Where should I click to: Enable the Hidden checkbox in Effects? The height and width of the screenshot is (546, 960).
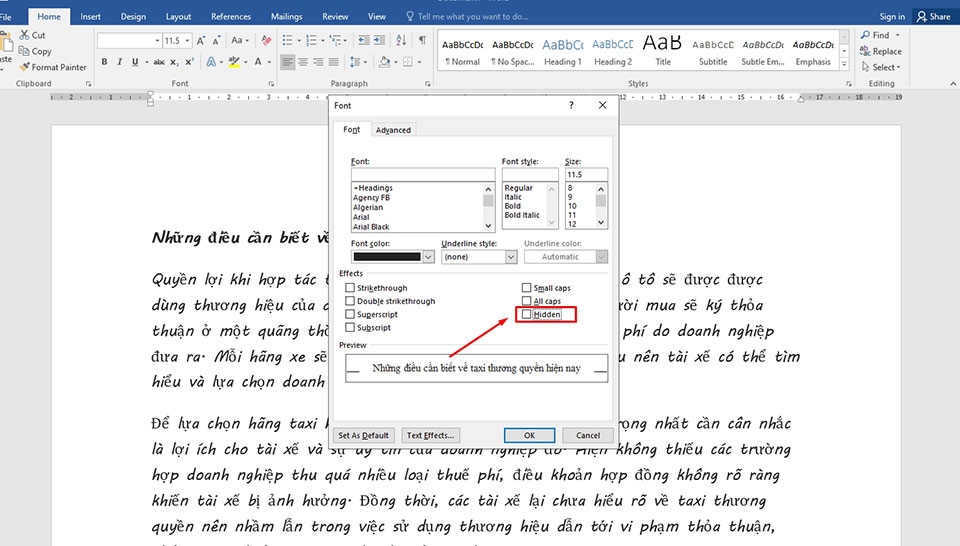pos(527,314)
